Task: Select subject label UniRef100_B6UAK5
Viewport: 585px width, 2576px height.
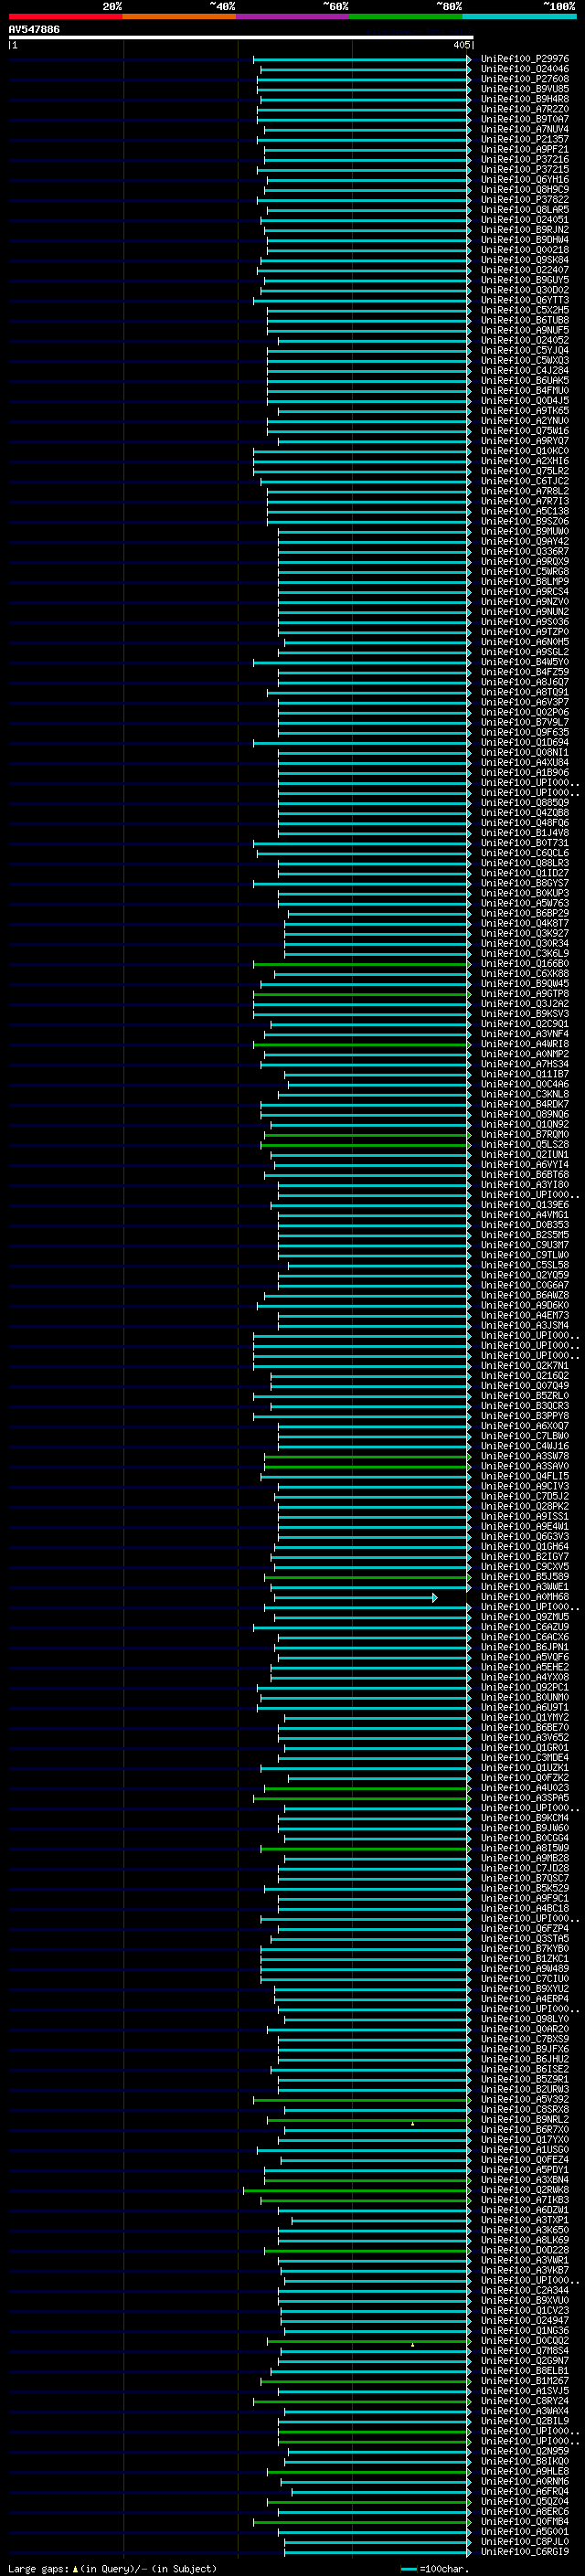Action: pos(524,380)
